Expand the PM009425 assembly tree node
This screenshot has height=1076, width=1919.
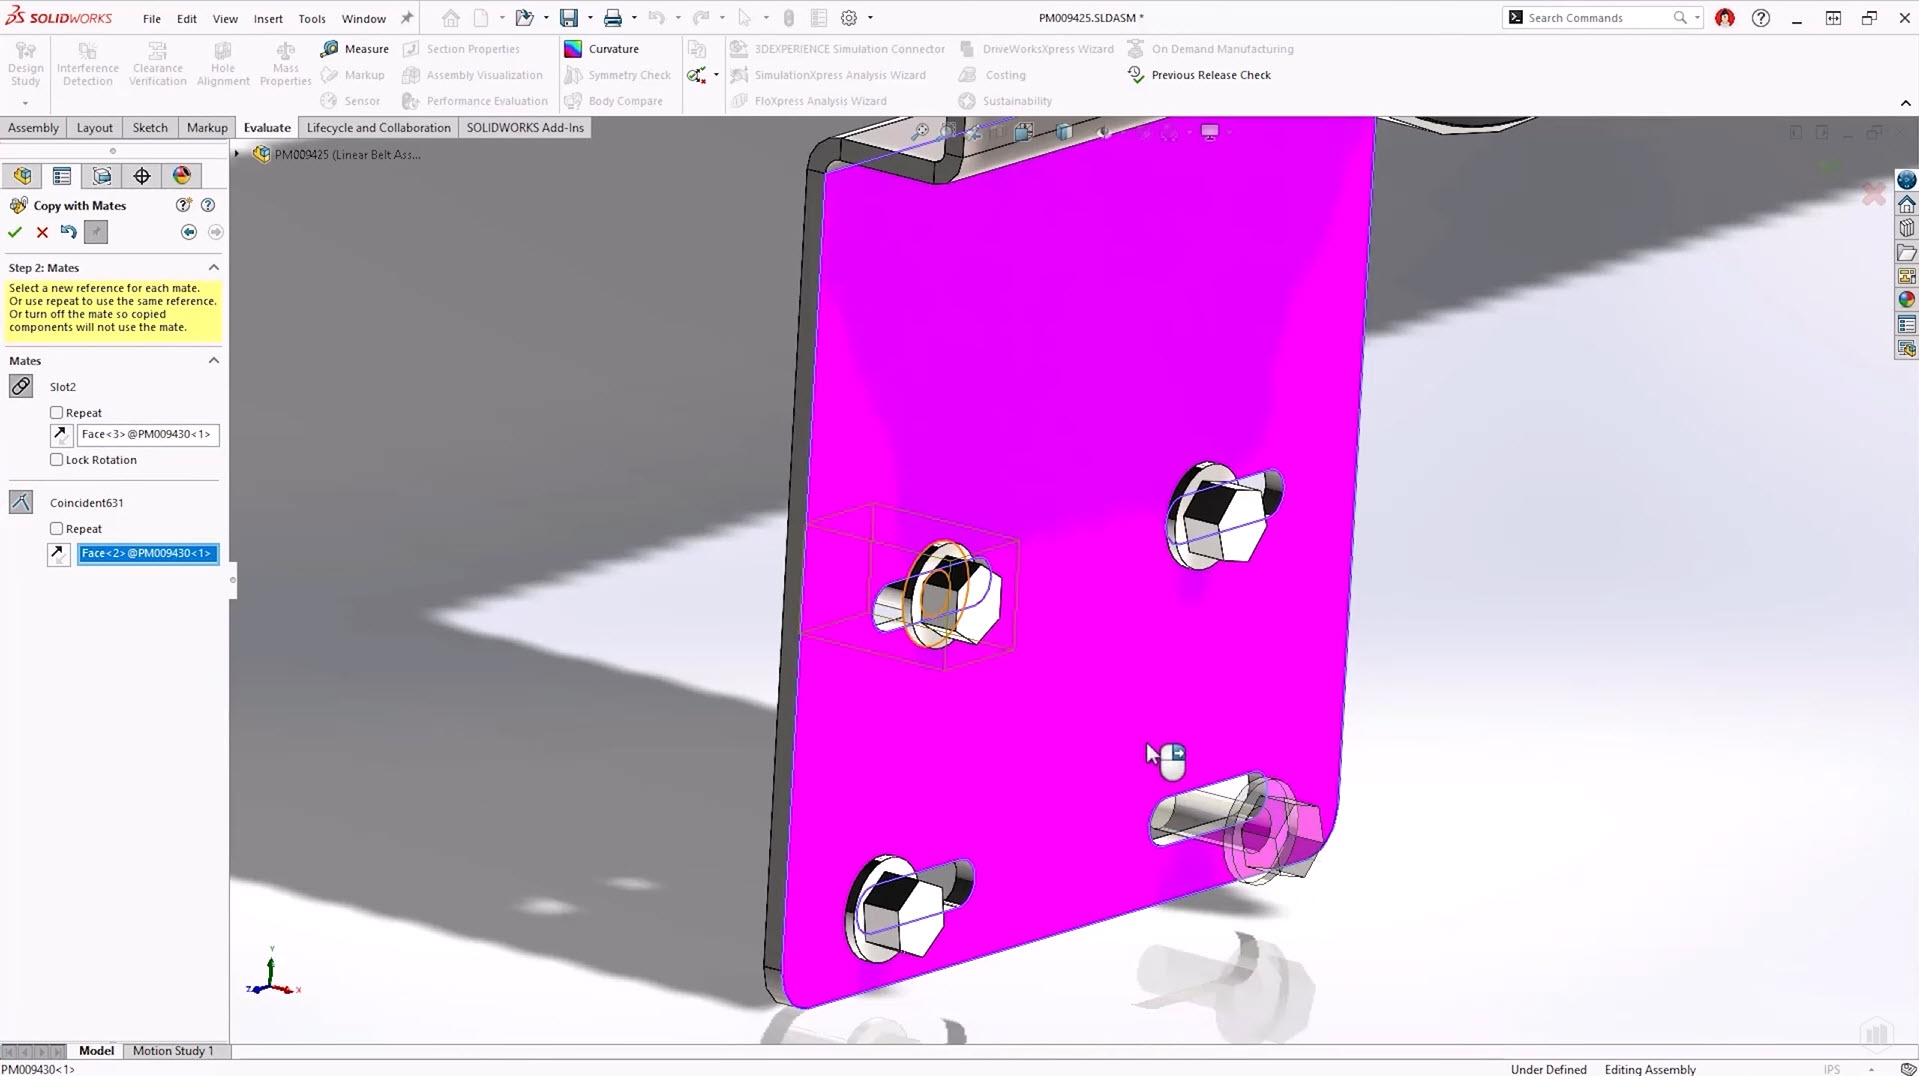click(x=237, y=154)
